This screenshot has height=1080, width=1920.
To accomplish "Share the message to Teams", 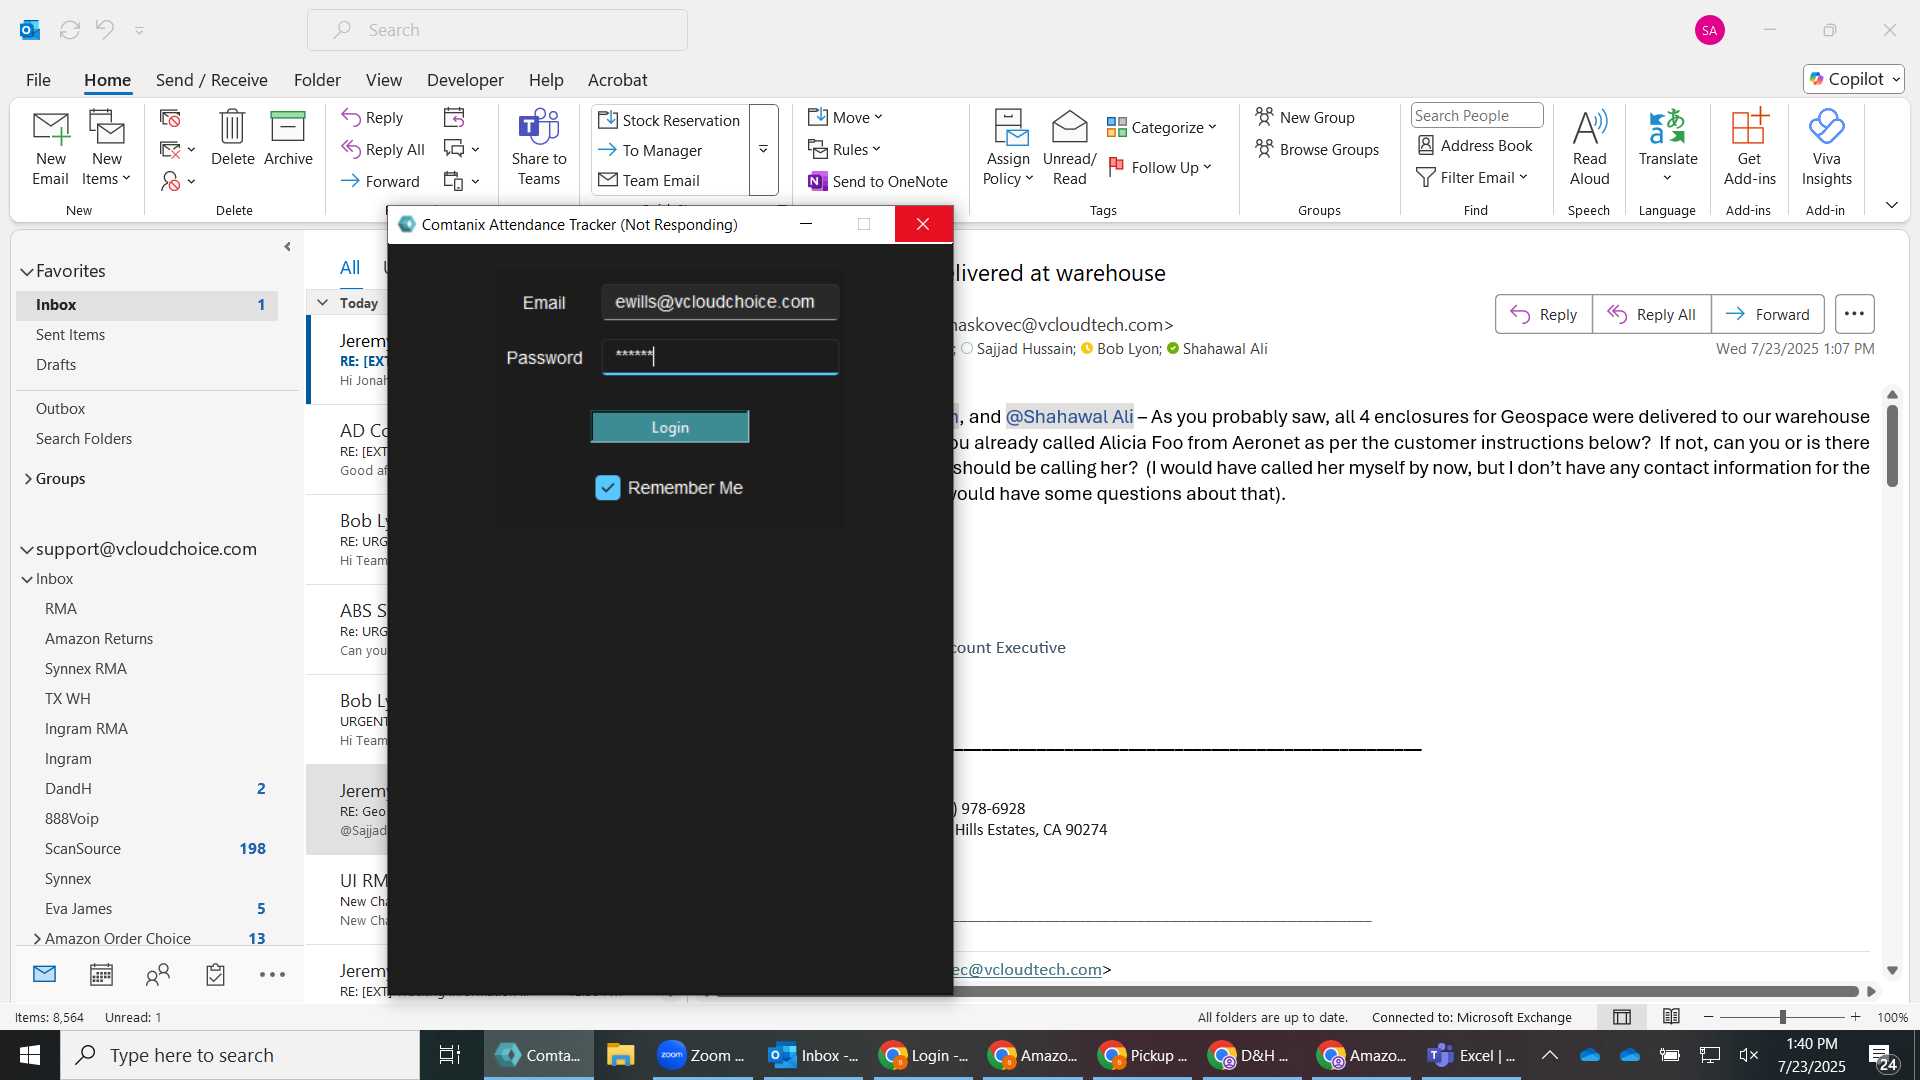I will point(539,147).
